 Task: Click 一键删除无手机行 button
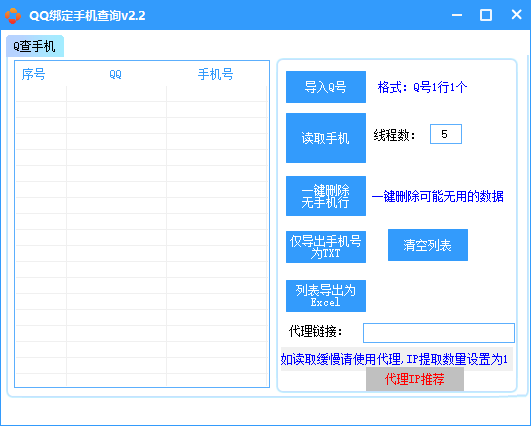click(326, 196)
